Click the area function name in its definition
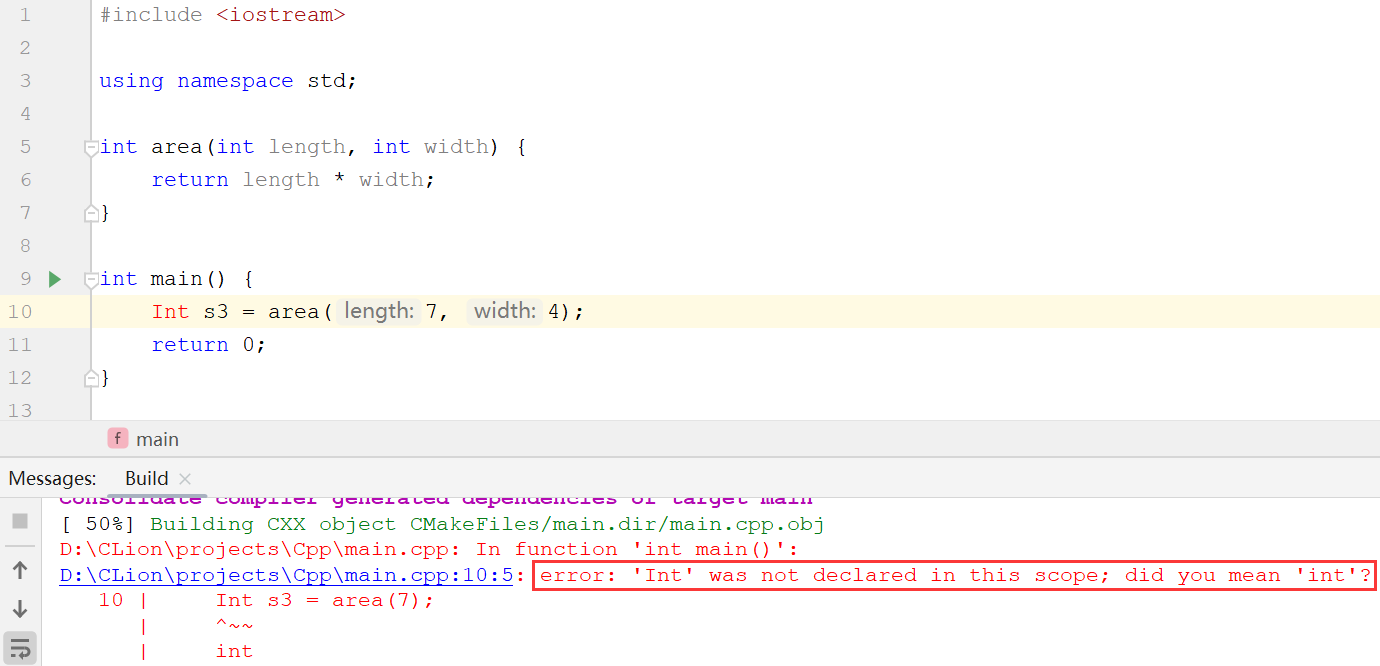The image size is (1380, 666). coord(177,147)
